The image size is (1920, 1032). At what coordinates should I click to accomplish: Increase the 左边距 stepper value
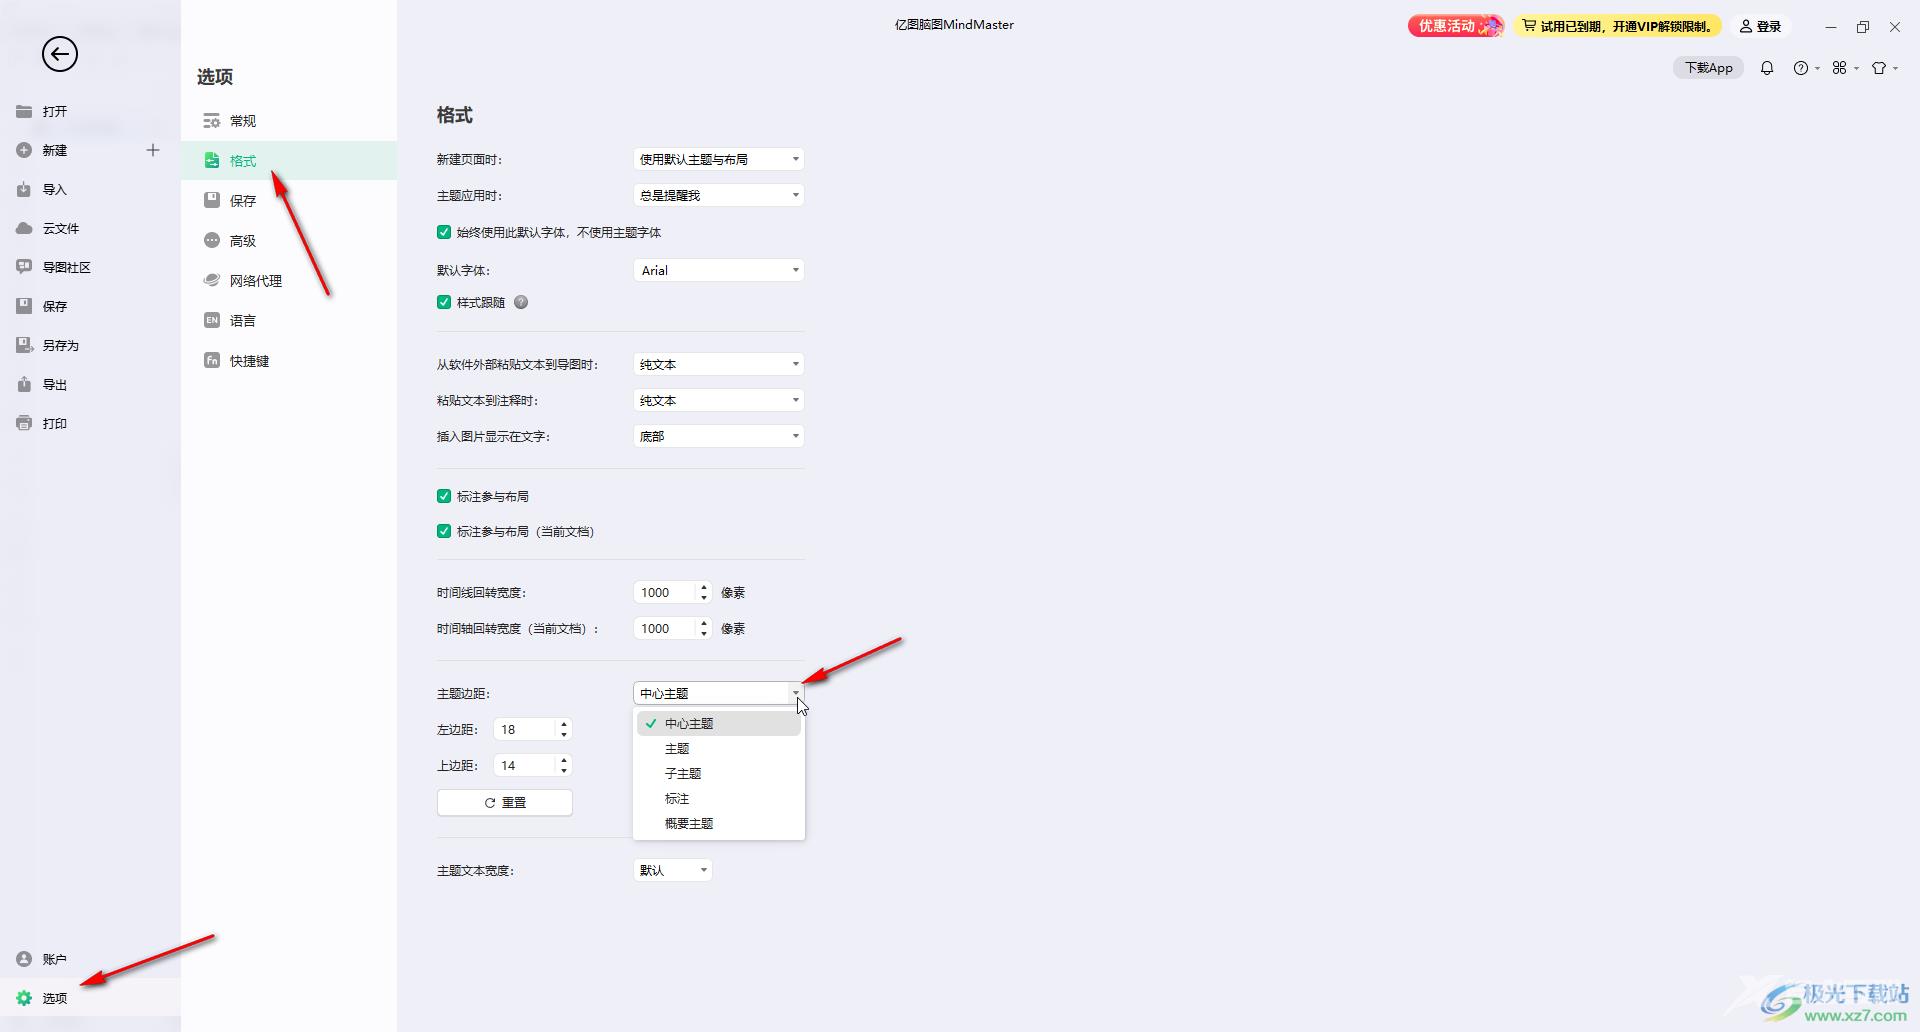point(564,724)
